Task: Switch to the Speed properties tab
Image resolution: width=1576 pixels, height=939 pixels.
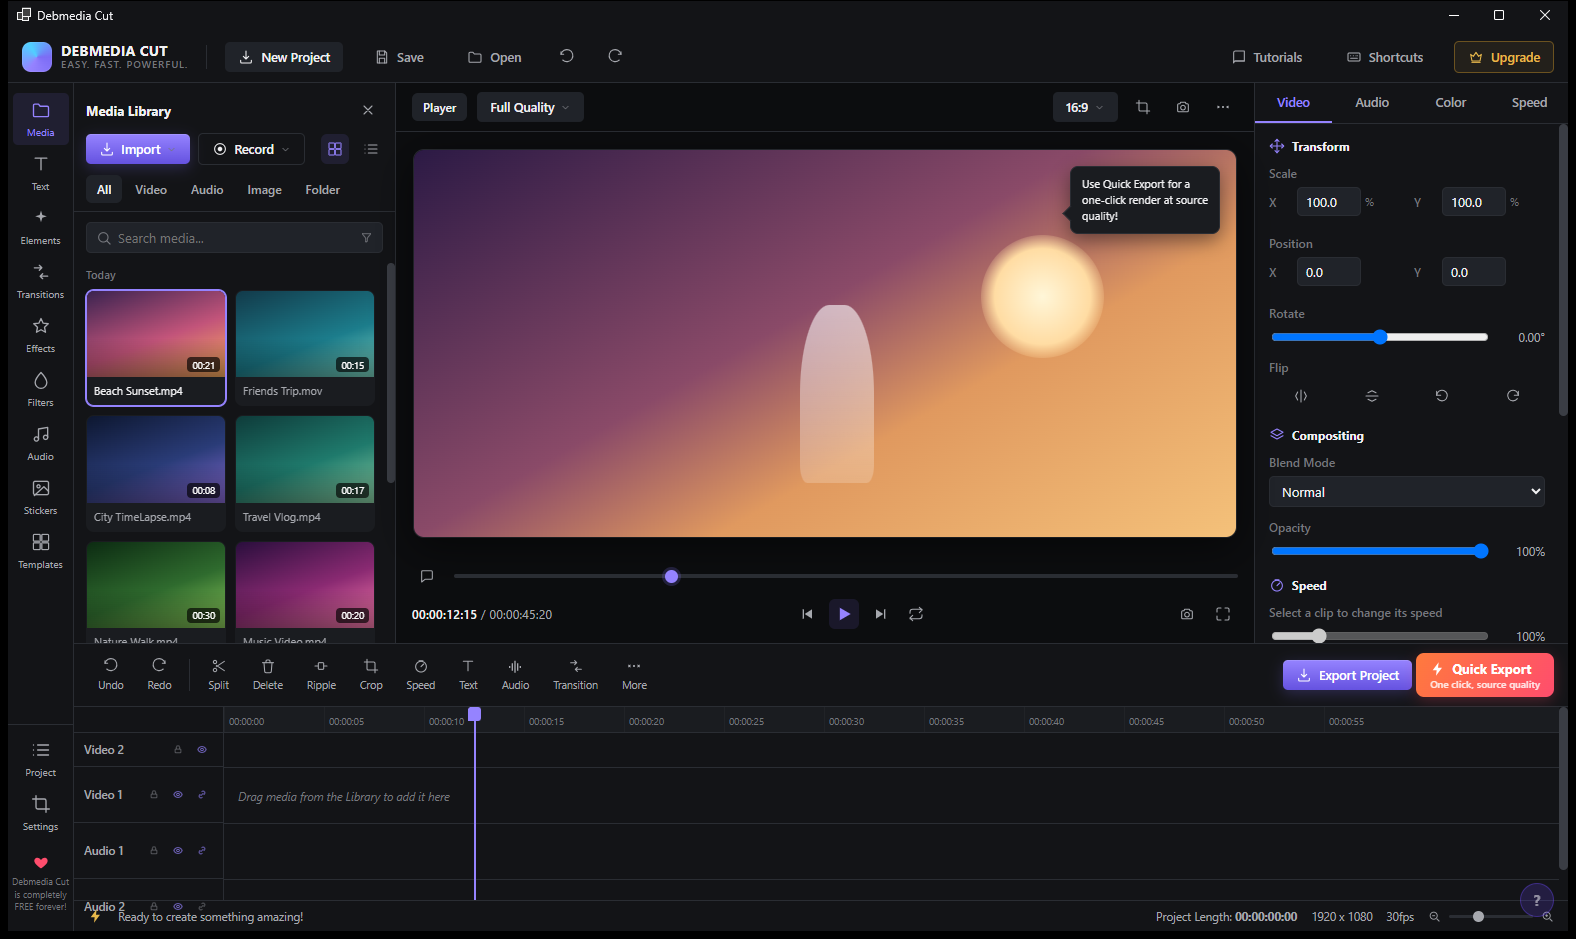Action: click(x=1529, y=102)
